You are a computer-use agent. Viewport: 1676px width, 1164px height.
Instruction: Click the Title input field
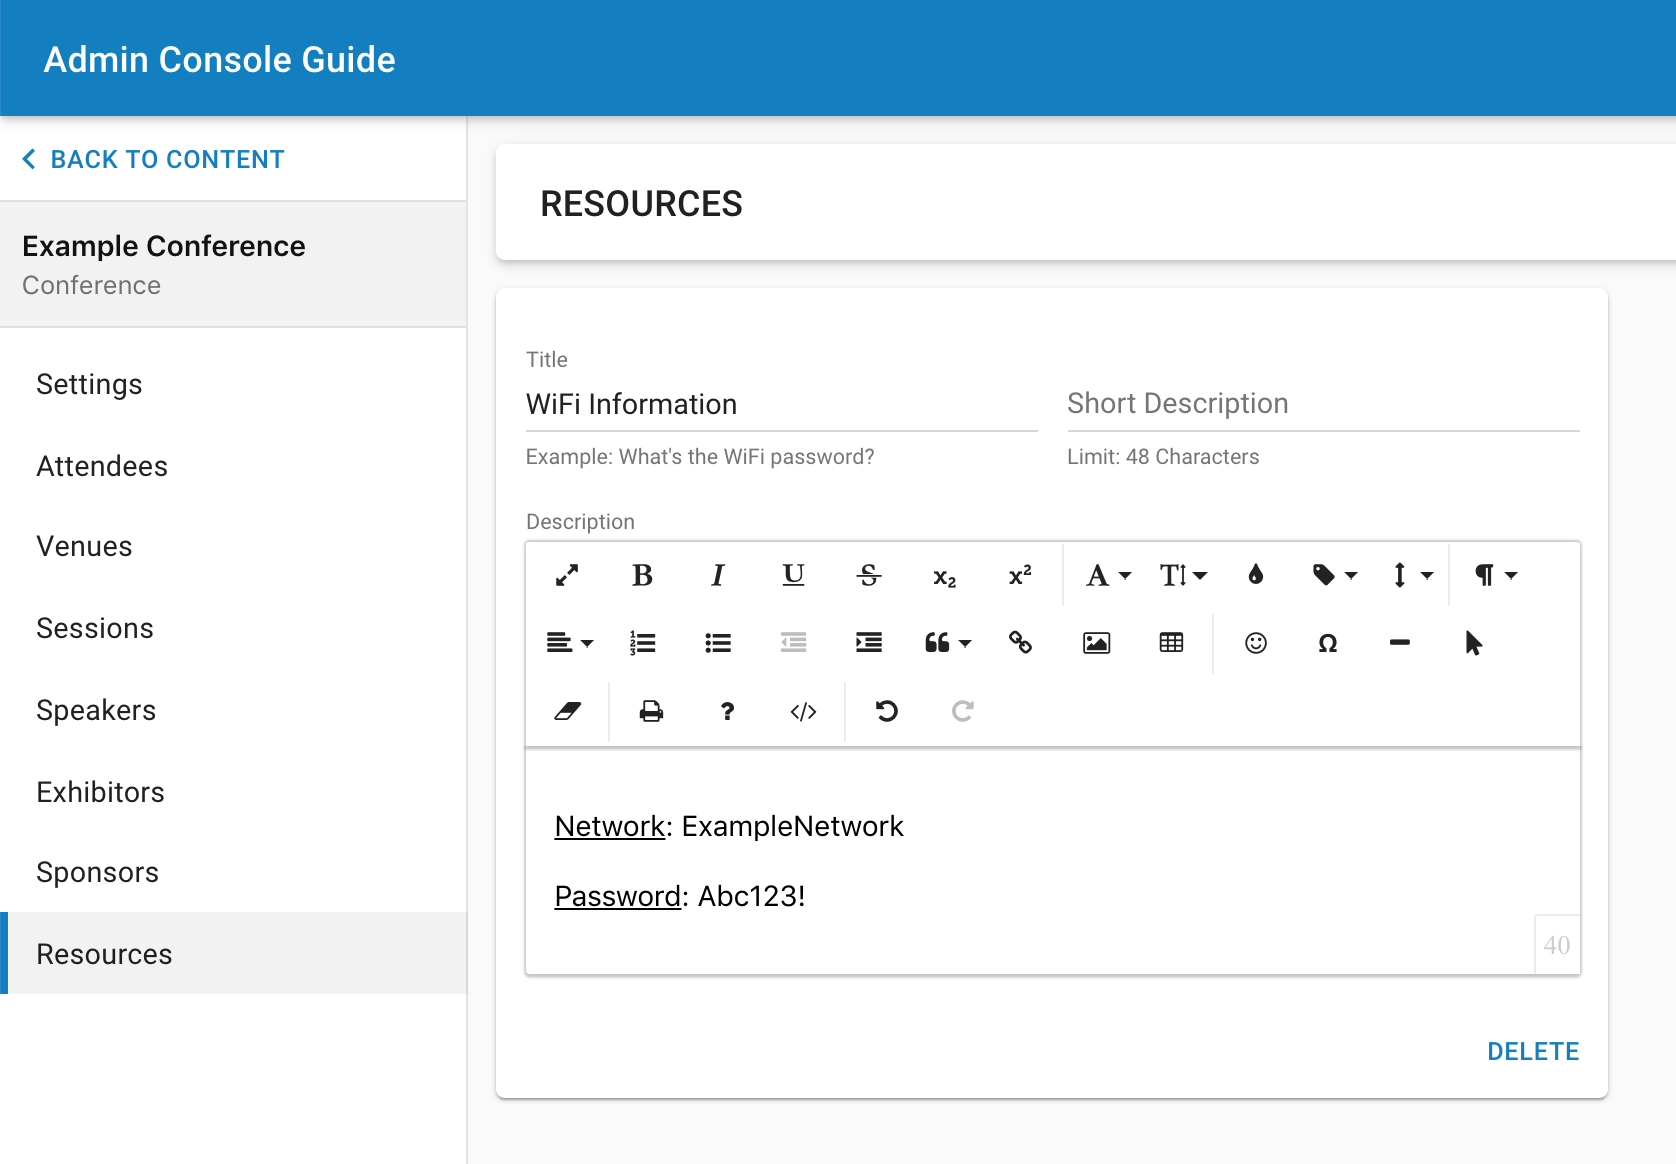point(782,405)
